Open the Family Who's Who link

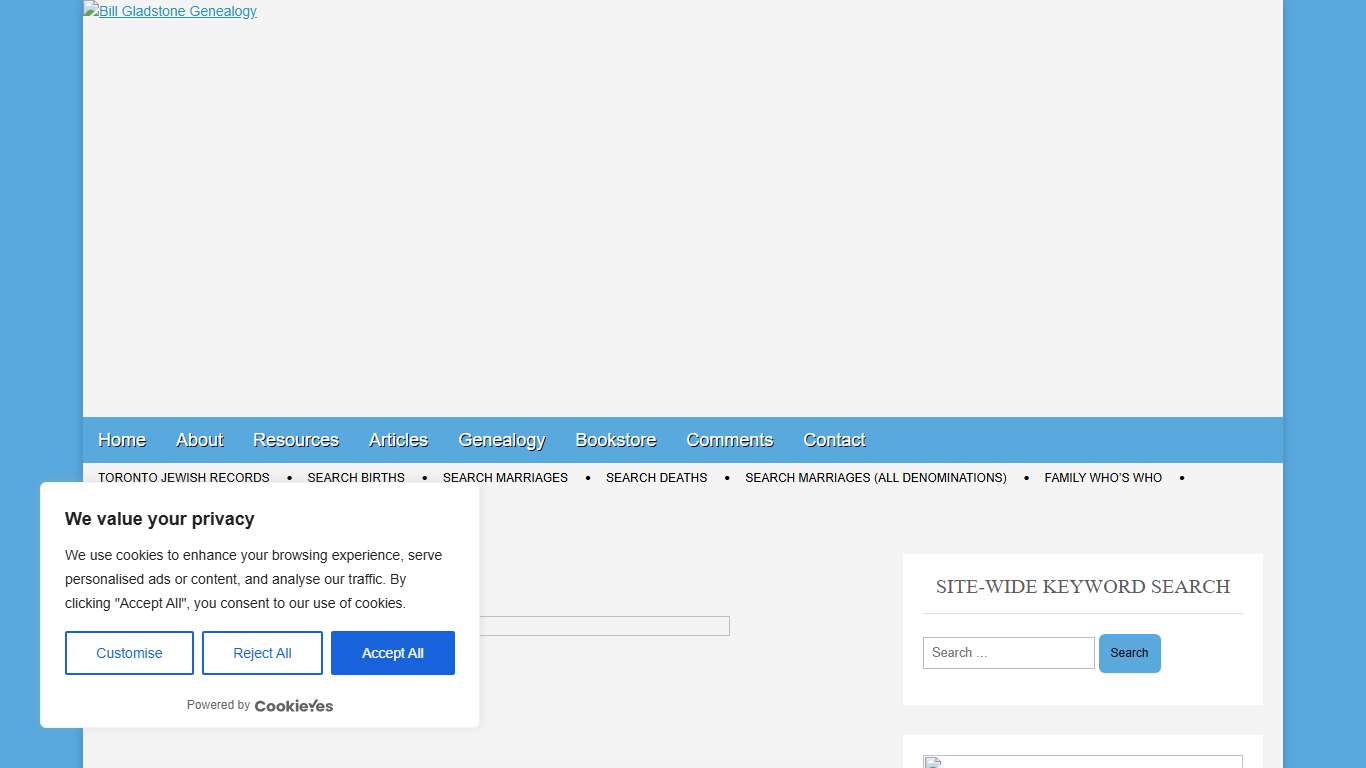tap(1103, 478)
